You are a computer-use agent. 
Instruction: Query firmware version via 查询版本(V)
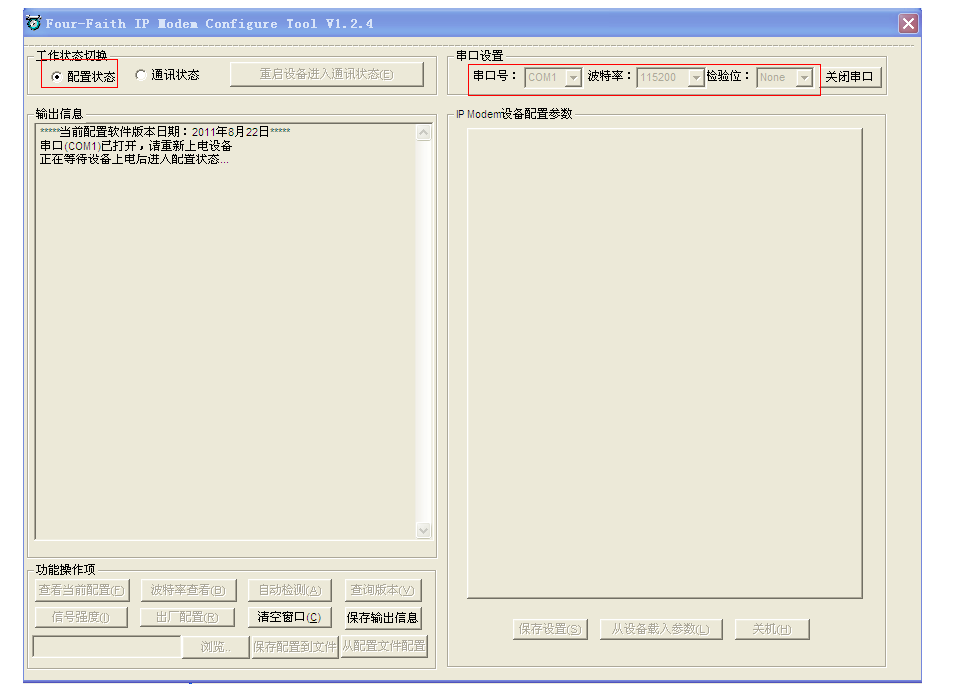coord(381,589)
